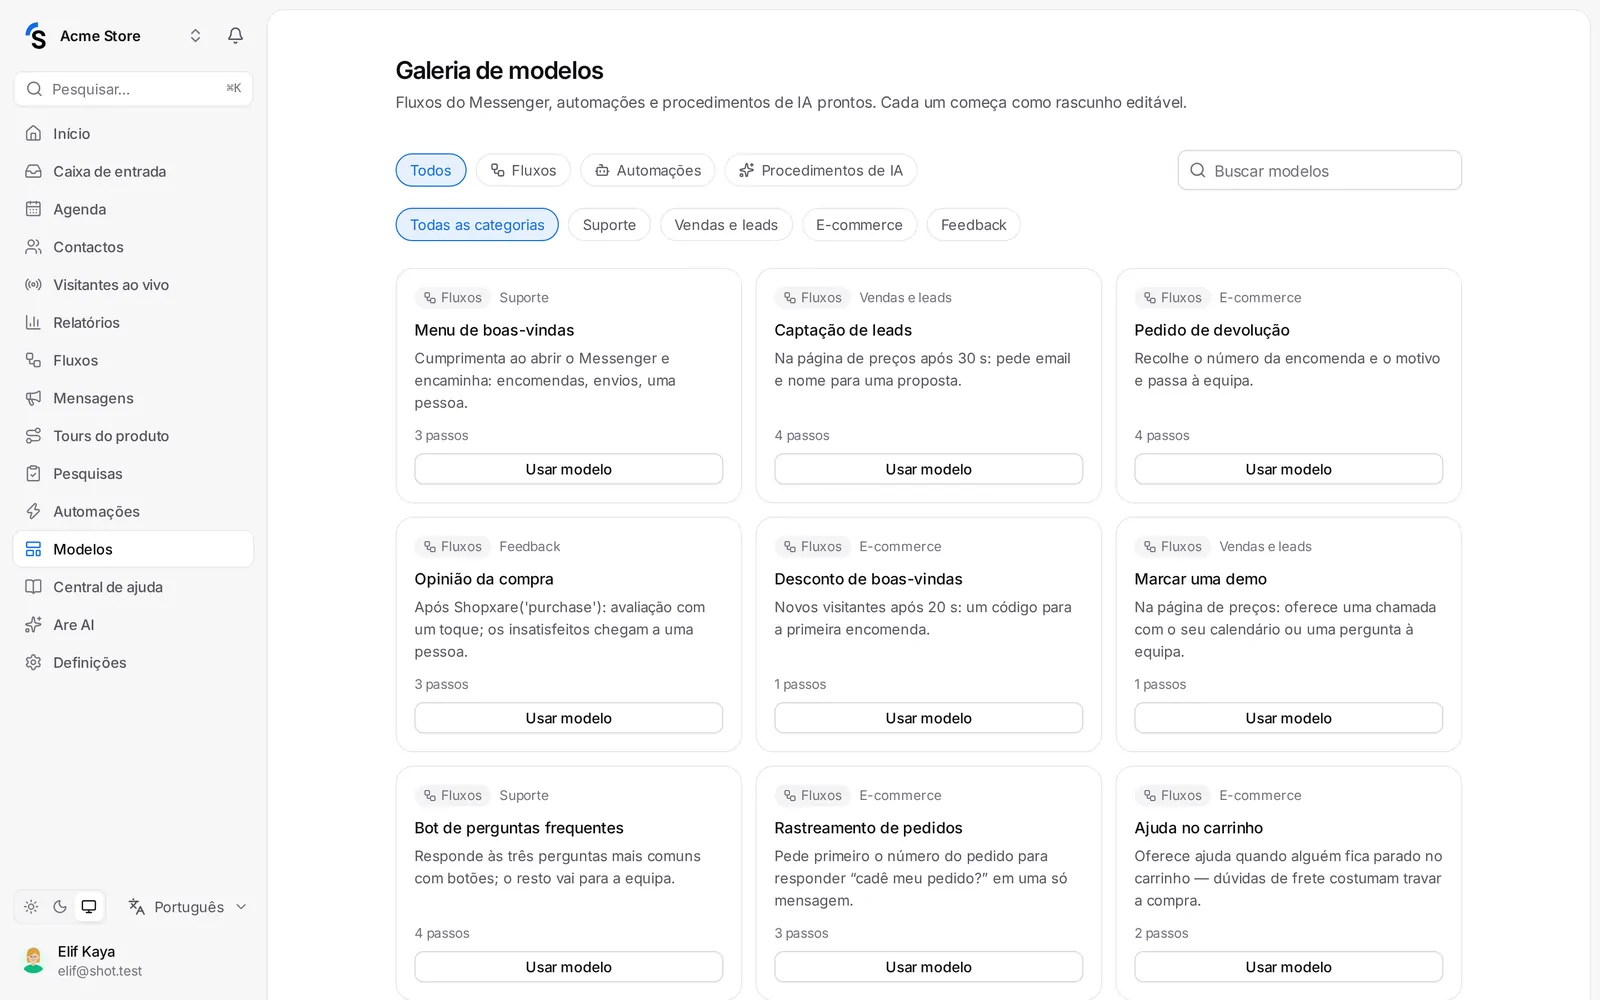Select the Suporte category filter
Screen dimensions: 1600x1000
[x=609, y=225]
